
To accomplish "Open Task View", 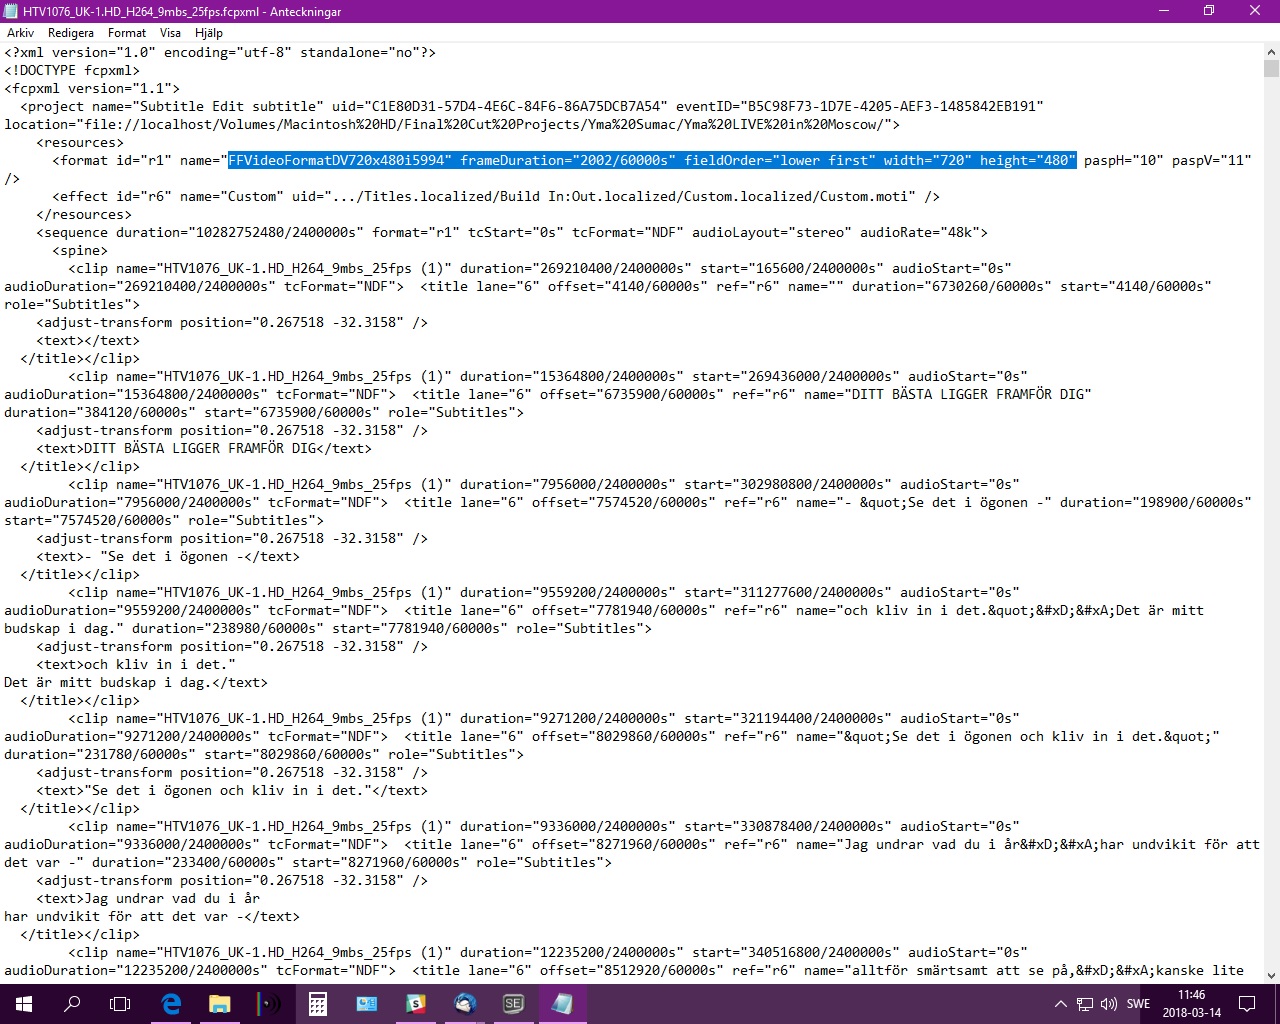I will point(119,1003).
